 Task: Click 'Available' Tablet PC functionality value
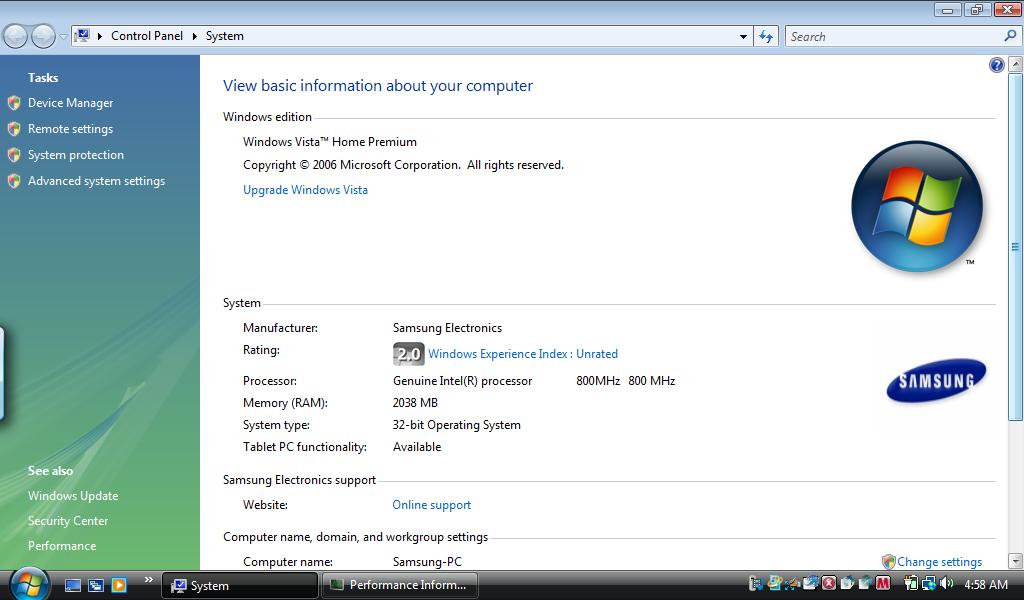coord(417,447)
